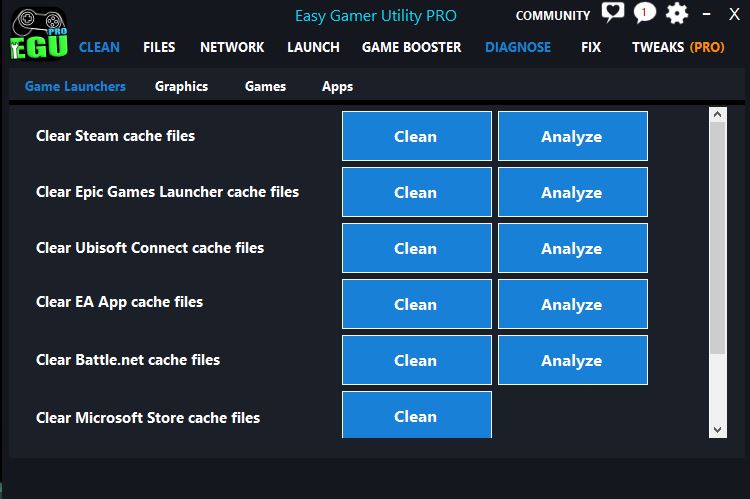Minimize the Easy Gamer Utility window
This screenshot has height=499, width=750.
708,15
